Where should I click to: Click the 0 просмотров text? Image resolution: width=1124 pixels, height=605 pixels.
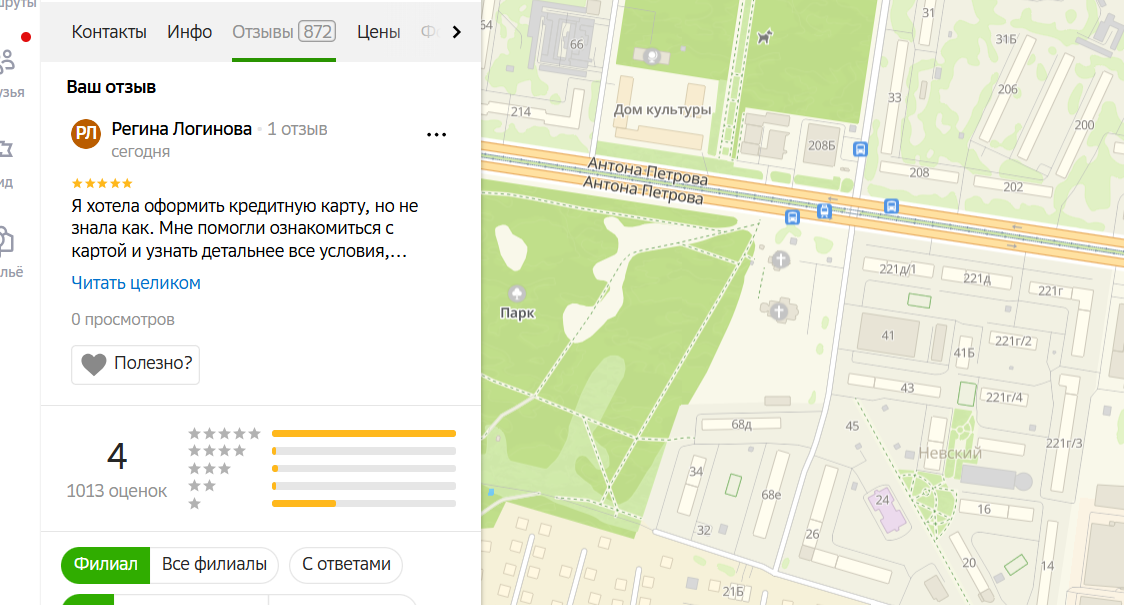click(123, 320)
